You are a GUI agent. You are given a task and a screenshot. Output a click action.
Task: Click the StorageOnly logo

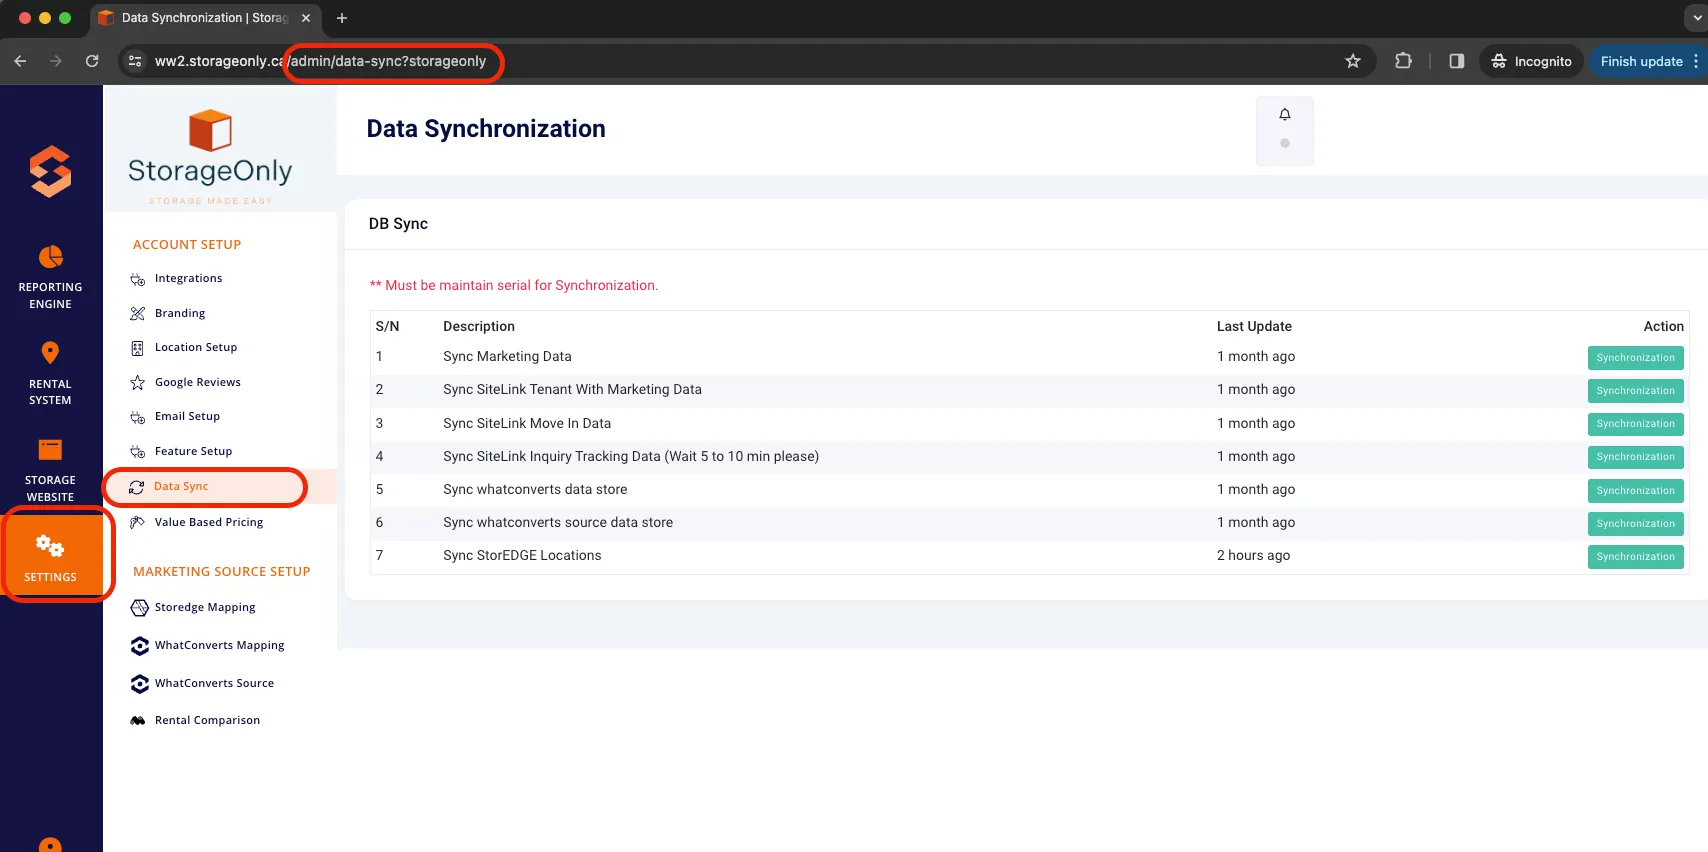coord(210,157)
